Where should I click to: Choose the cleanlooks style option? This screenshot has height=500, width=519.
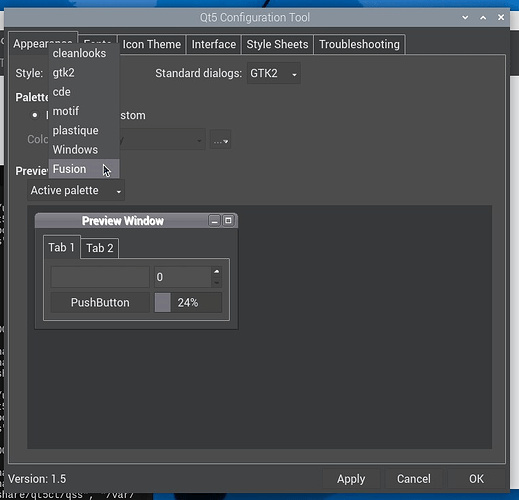[84, 53]
